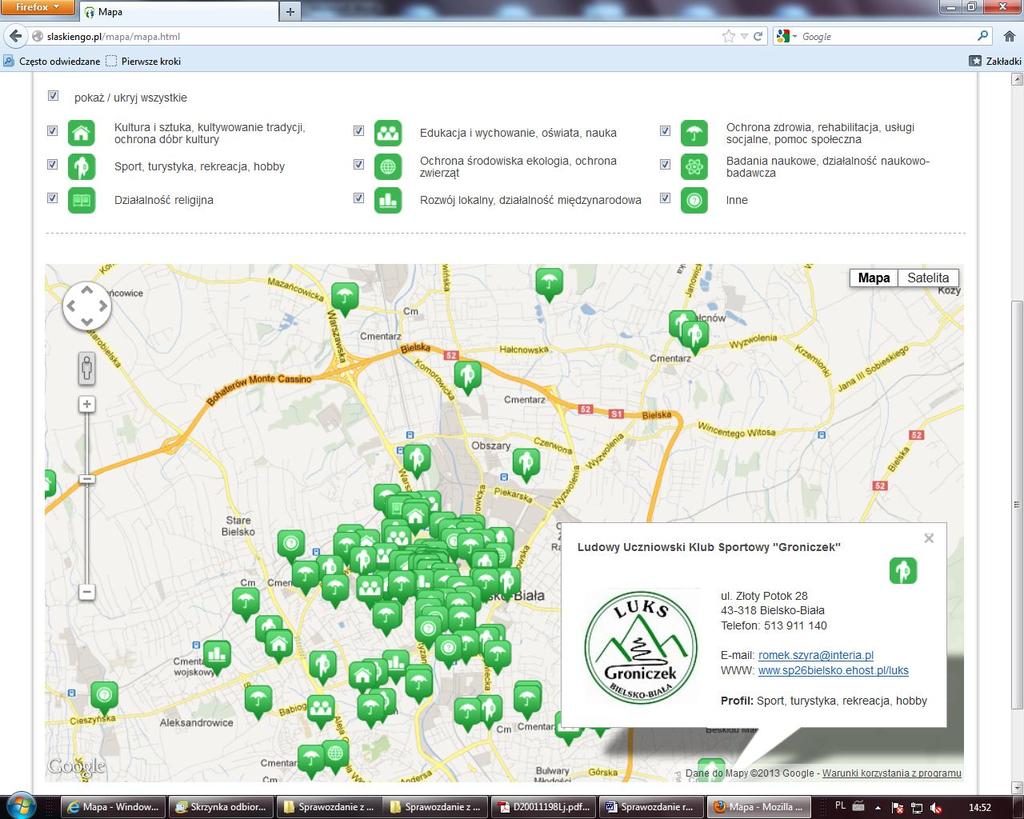This screenshot has height=819, width=1024.
Task: Bookmark this page with the star icon
Action: coord(729,37)
